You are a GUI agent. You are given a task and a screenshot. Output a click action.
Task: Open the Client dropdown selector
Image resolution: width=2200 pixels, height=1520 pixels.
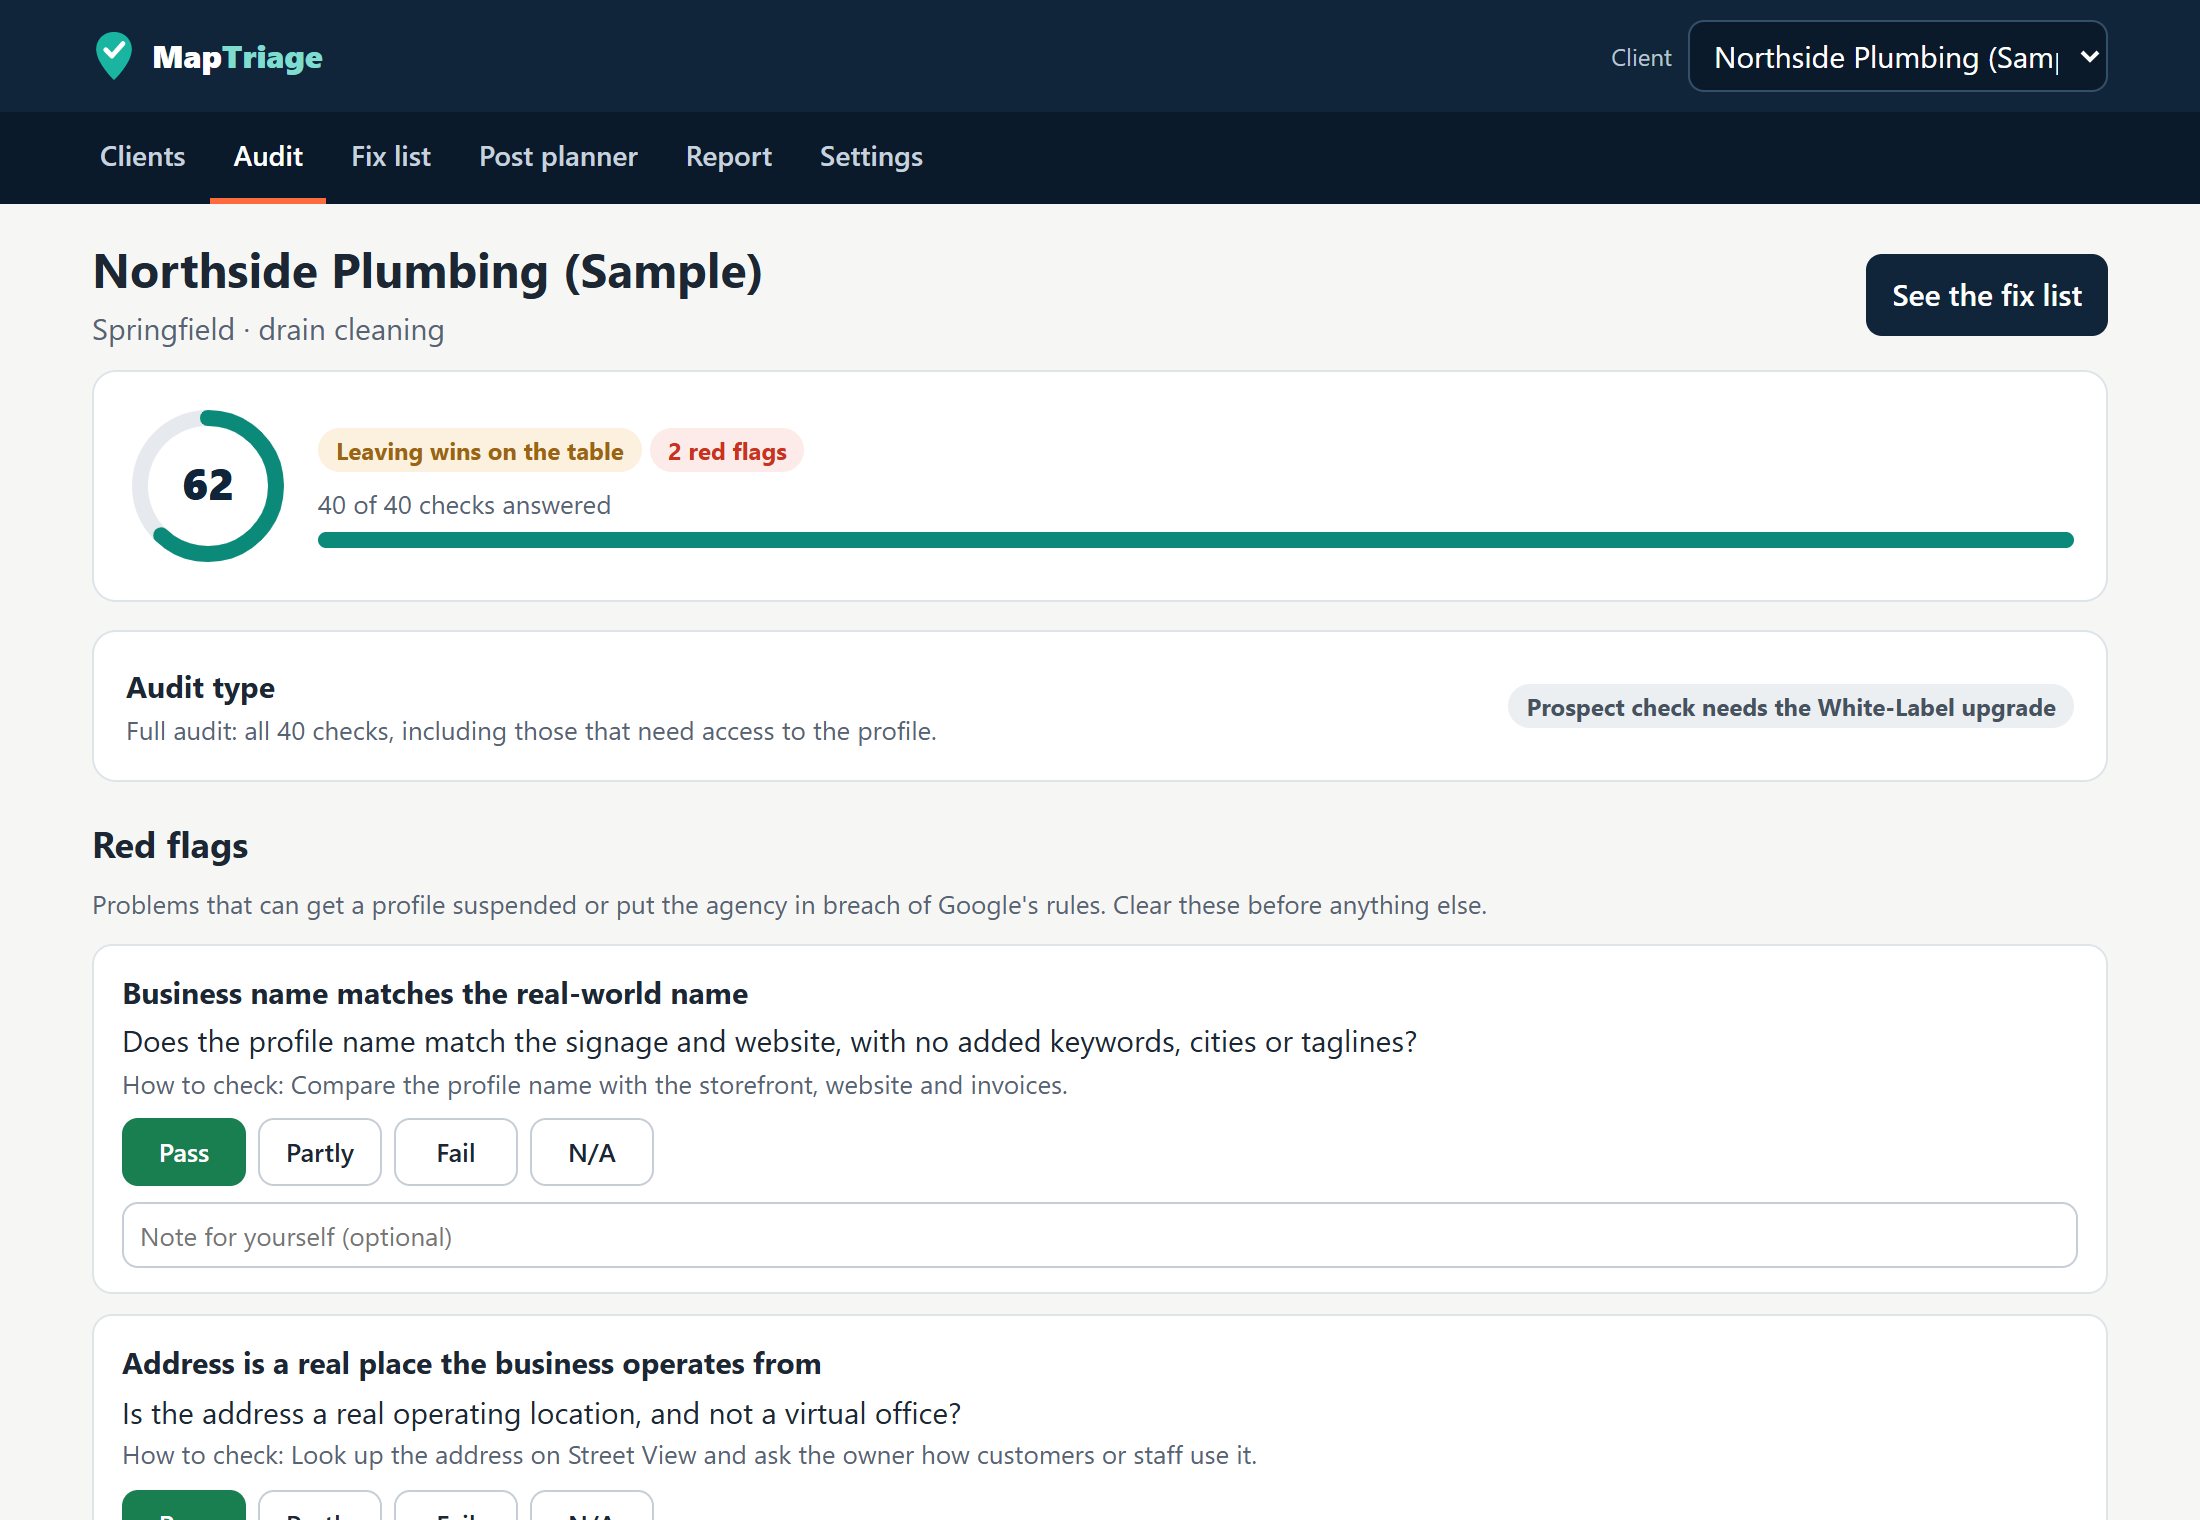[x=1897, y=57]
